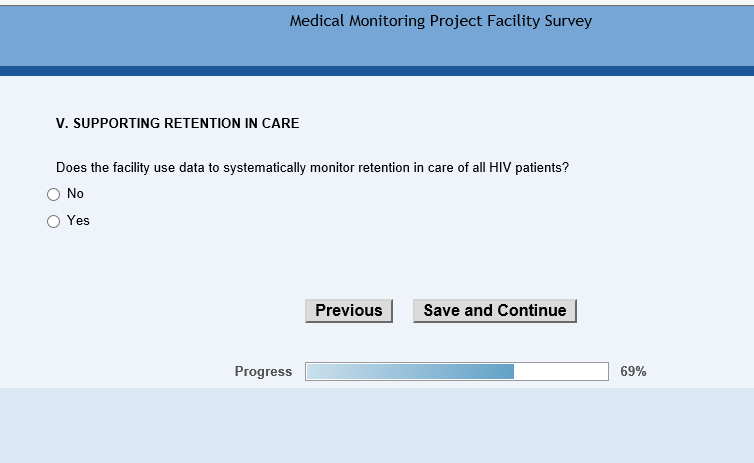
Task: Click the "No" answer label text
Action: [75, 194]
